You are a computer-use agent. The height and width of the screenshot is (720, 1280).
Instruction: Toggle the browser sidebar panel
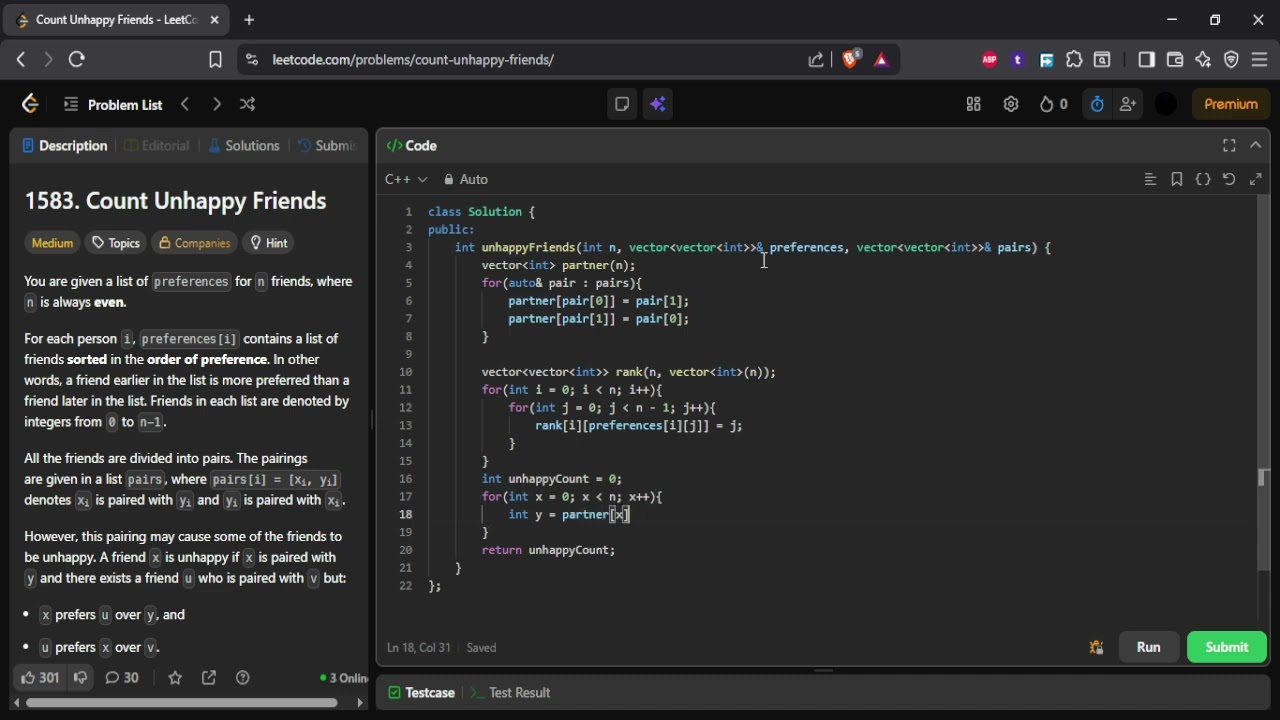point(1147,60)
